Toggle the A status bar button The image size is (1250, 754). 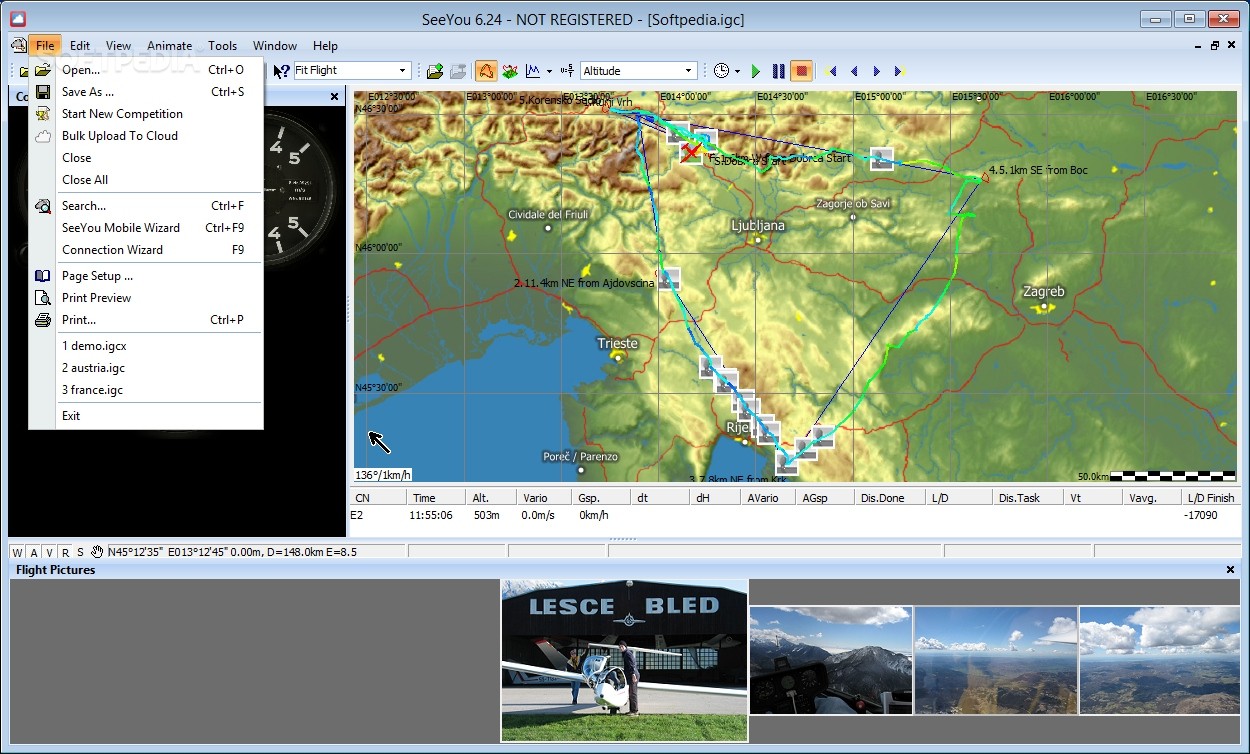coord(34,552)
